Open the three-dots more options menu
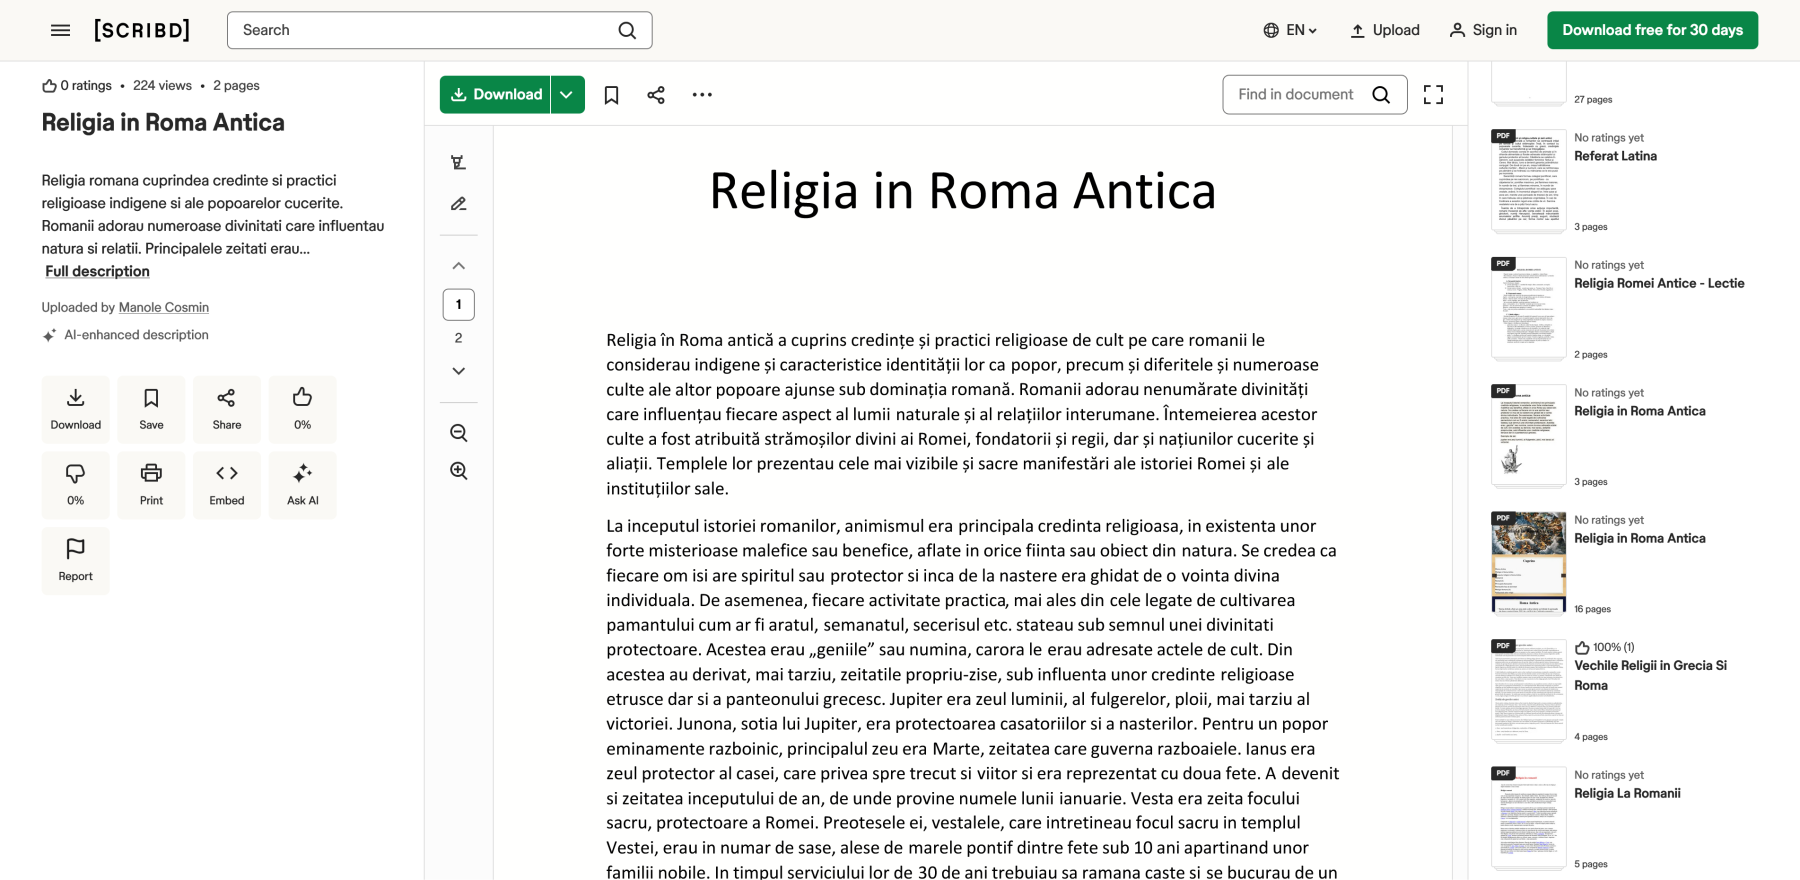 (702, 95)
